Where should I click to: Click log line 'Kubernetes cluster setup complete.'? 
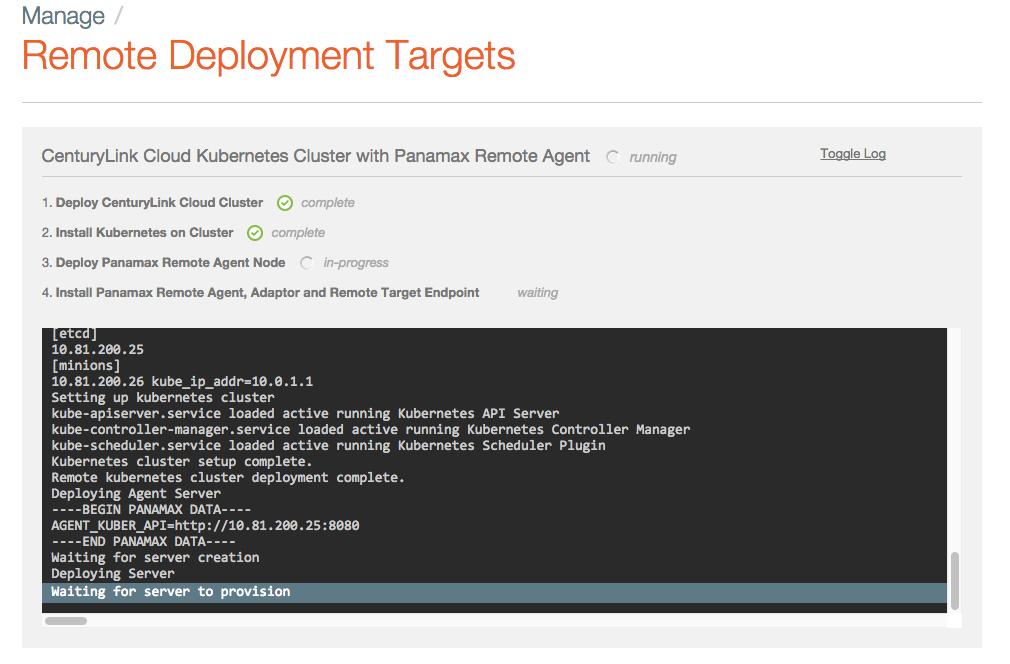[182, 462]
